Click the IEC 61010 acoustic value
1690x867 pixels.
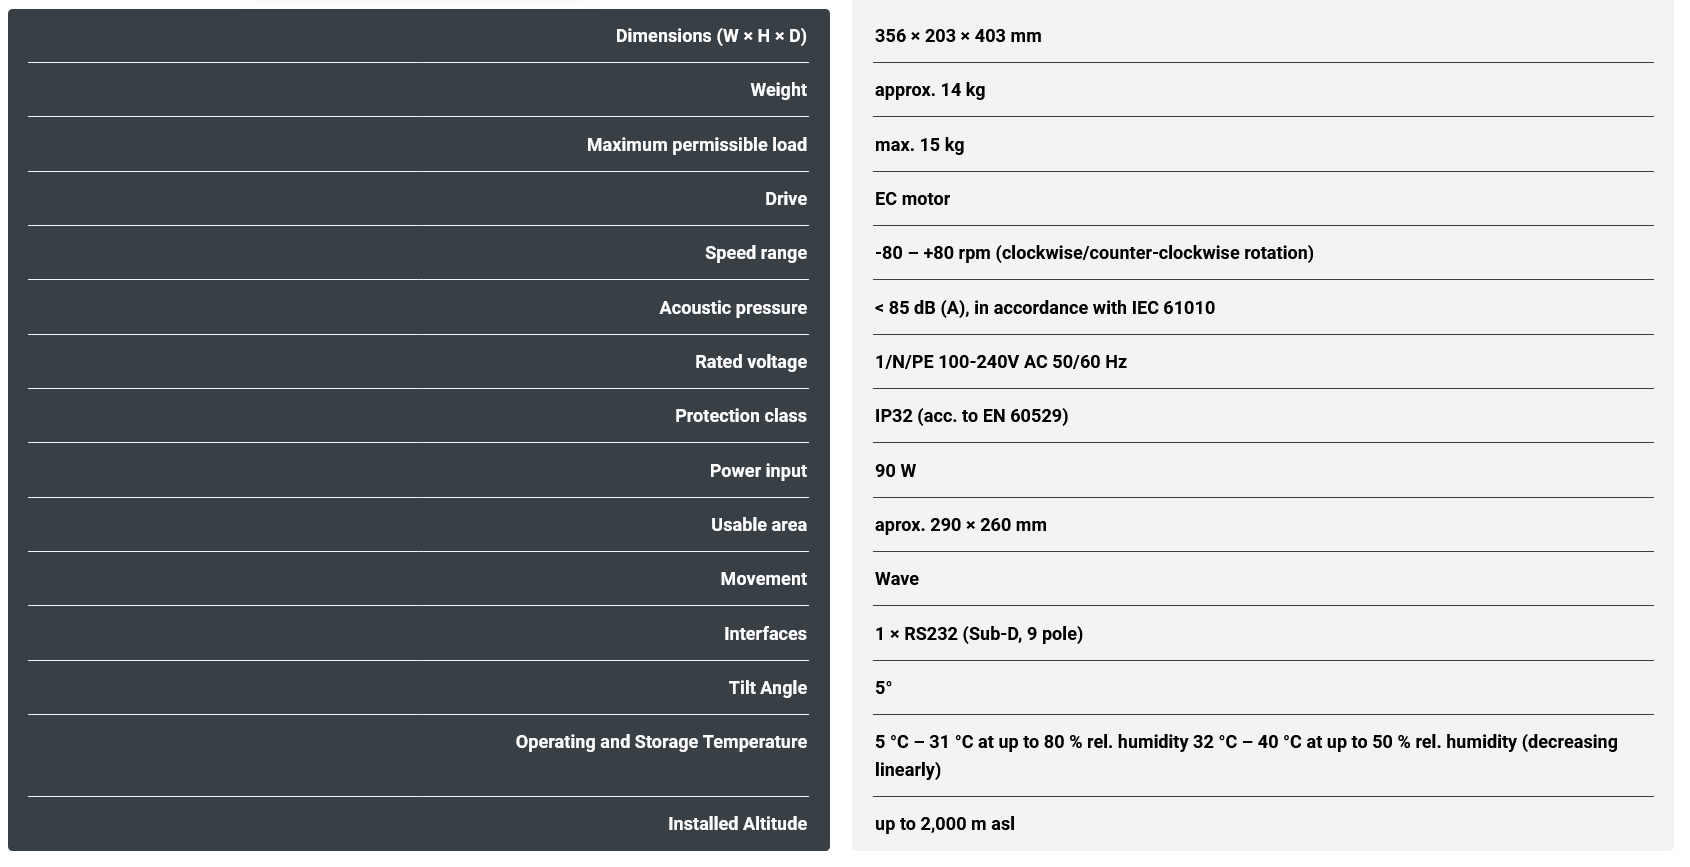pos(1044,308)
